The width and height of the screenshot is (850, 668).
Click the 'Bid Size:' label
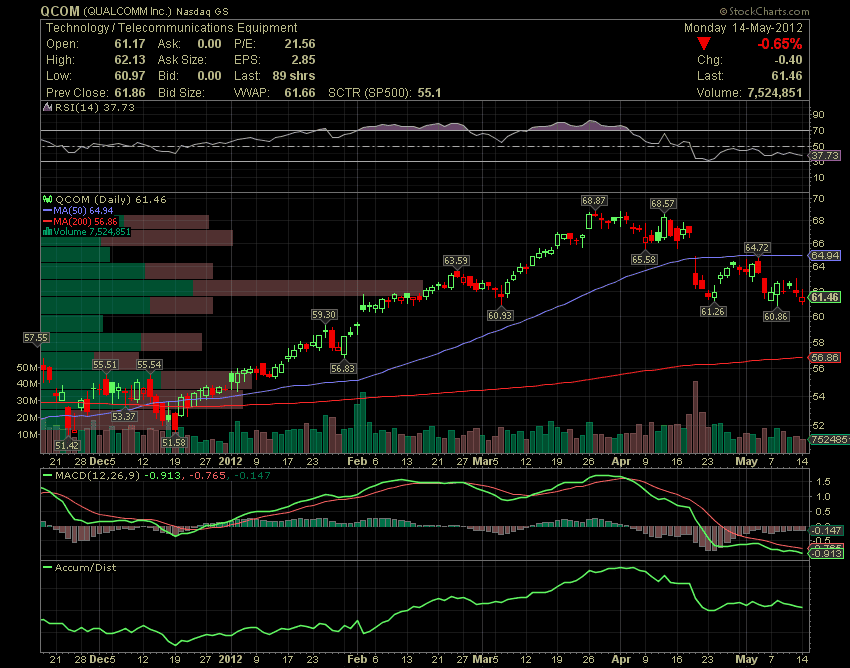pyautogui.click(x=181, y=93)
